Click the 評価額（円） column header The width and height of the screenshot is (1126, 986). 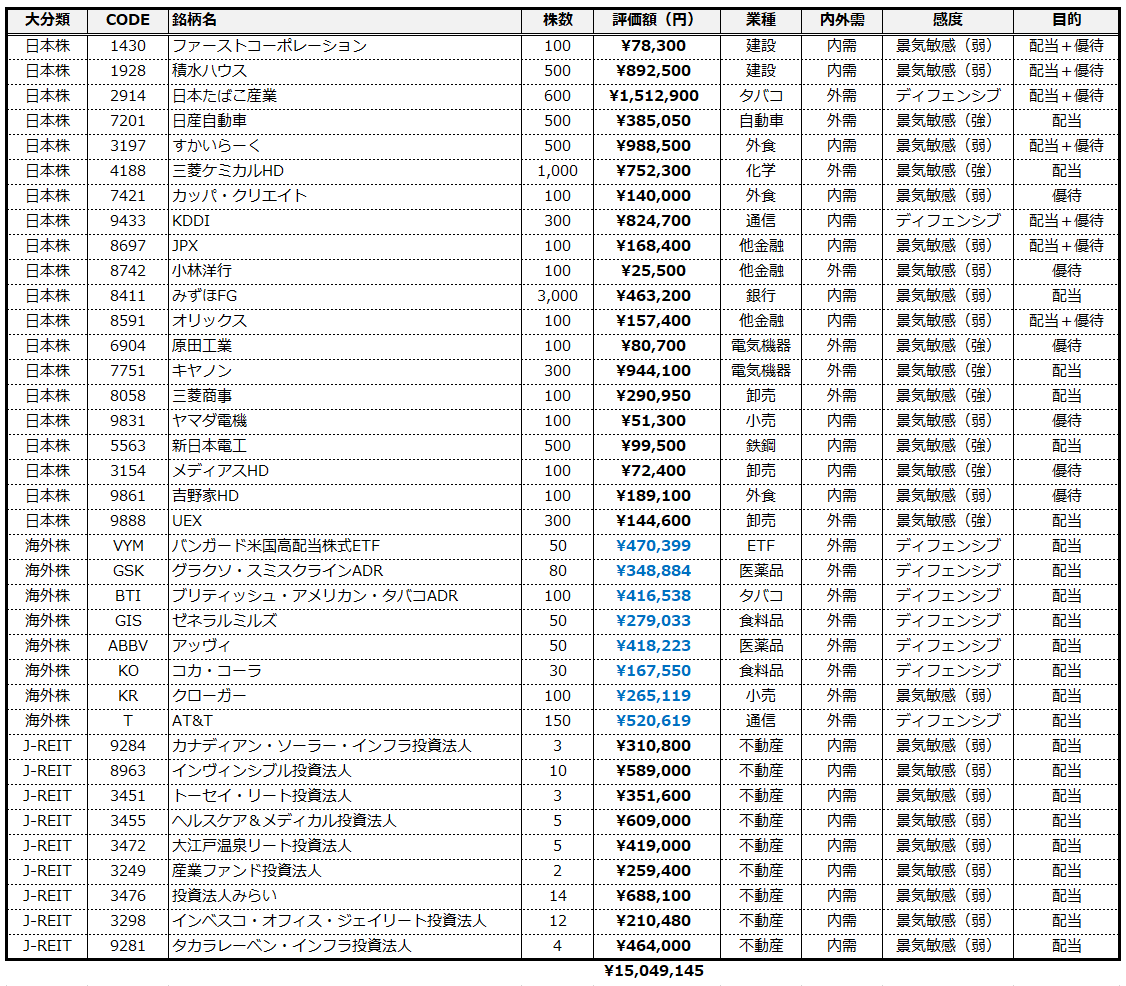point(656,20)
